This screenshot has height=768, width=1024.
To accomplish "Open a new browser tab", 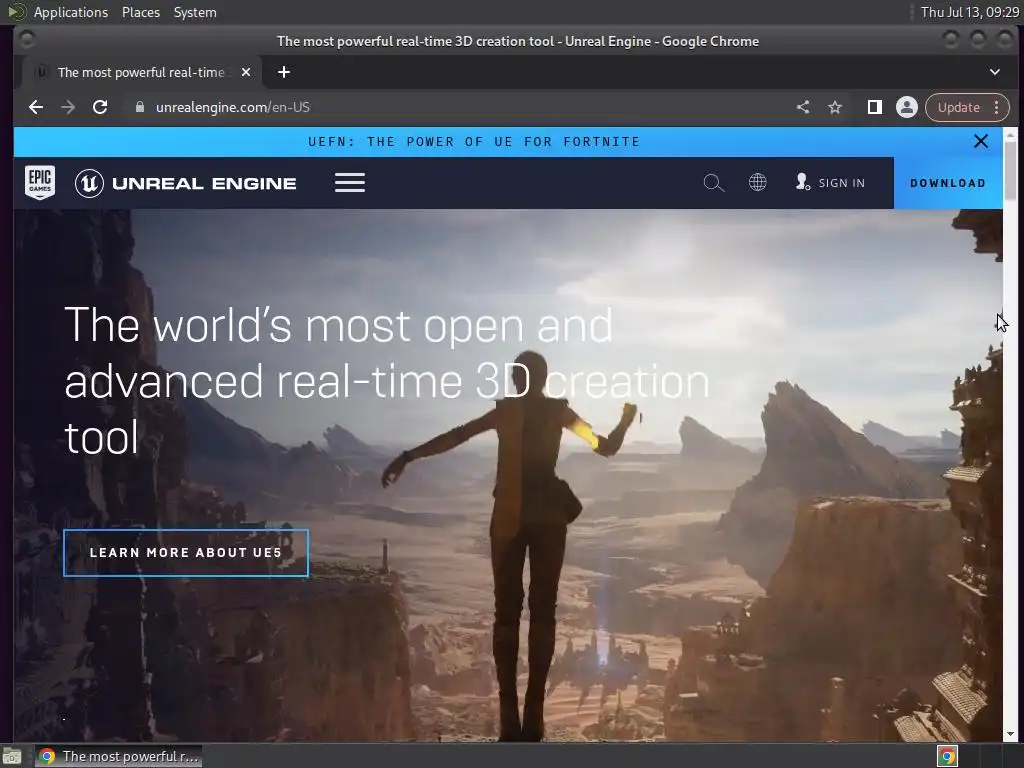I will pos(283,72).
